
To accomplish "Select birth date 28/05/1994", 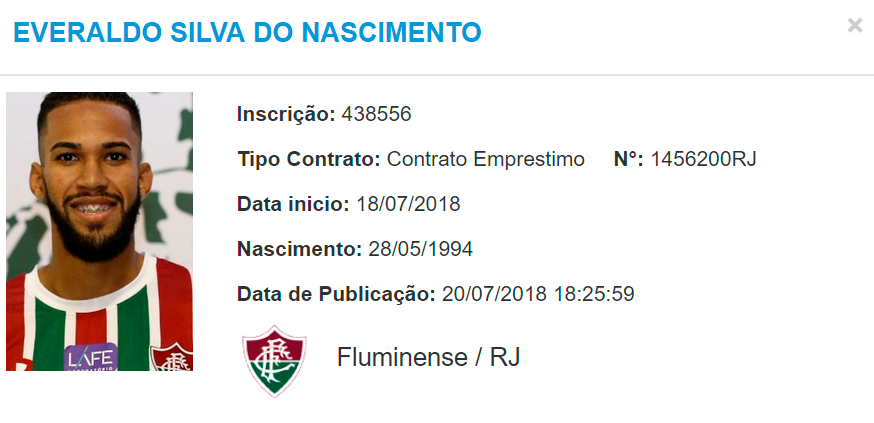I will click(x=420, y=249).
